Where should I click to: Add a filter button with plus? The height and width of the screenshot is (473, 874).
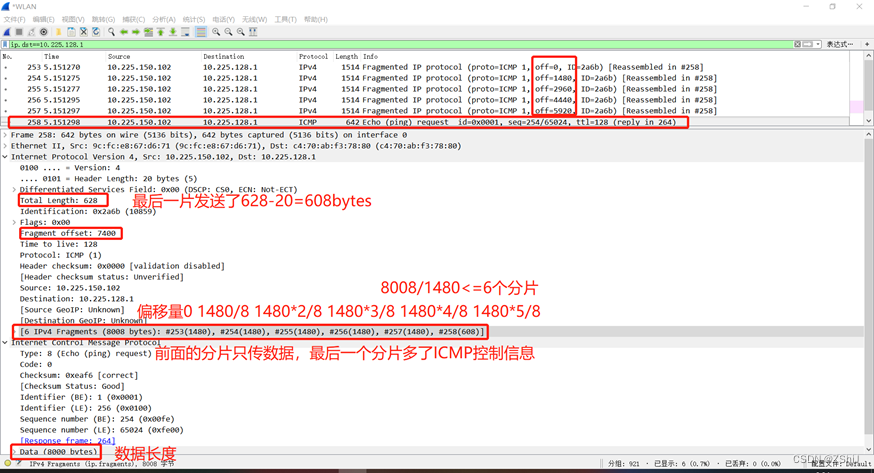click(x=867, y=44)
